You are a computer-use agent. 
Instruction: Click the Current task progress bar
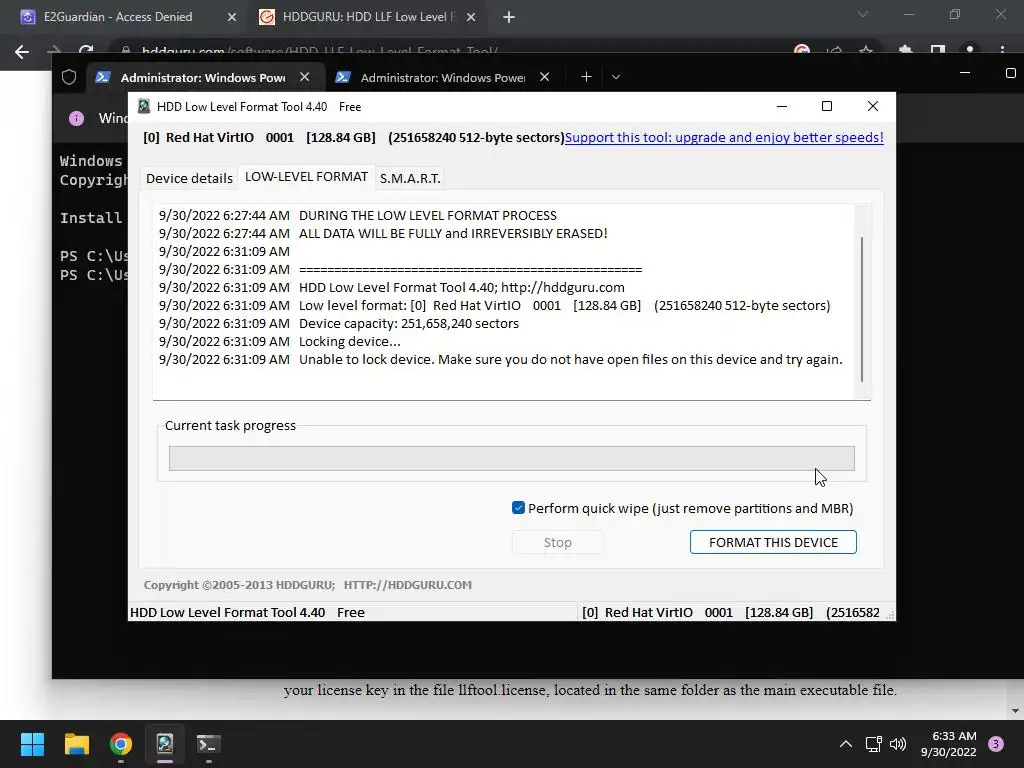tap(511, 458)
